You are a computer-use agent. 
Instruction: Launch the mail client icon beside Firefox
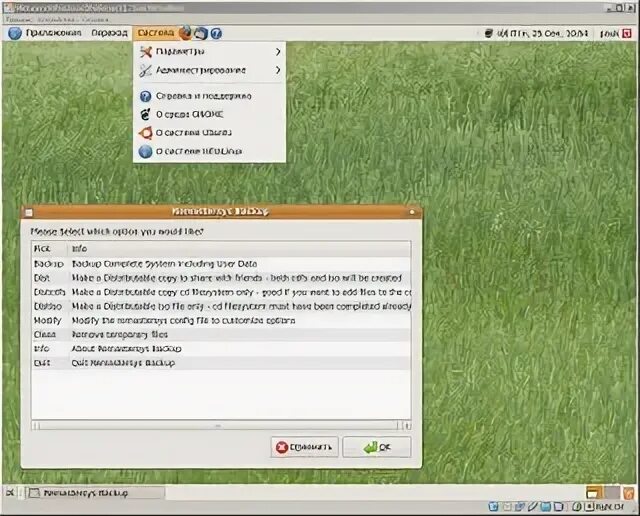[x=201, y=33]
